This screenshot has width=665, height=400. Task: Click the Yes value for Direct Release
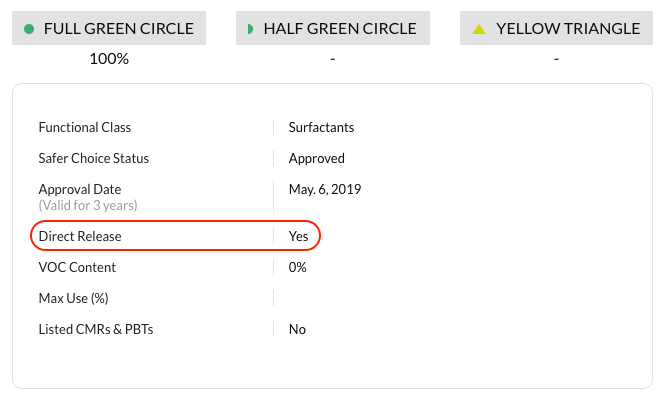coord(298,237)
